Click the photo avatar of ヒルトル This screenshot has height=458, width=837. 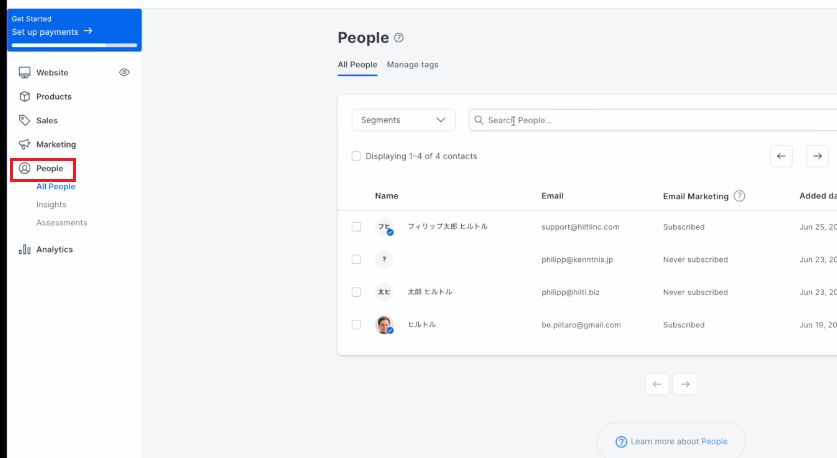384,325
